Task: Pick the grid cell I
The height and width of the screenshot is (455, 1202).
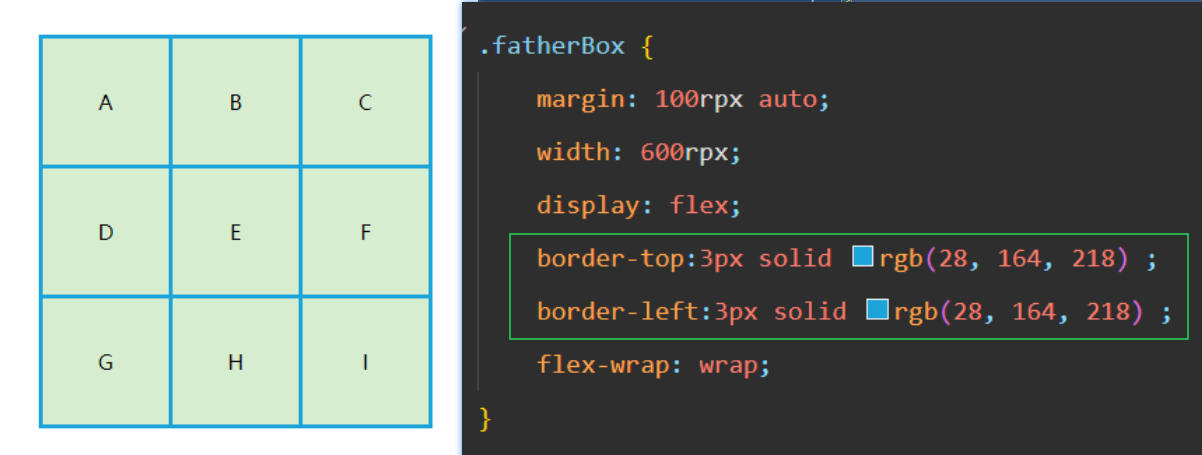Action: (x=366, y=362)
